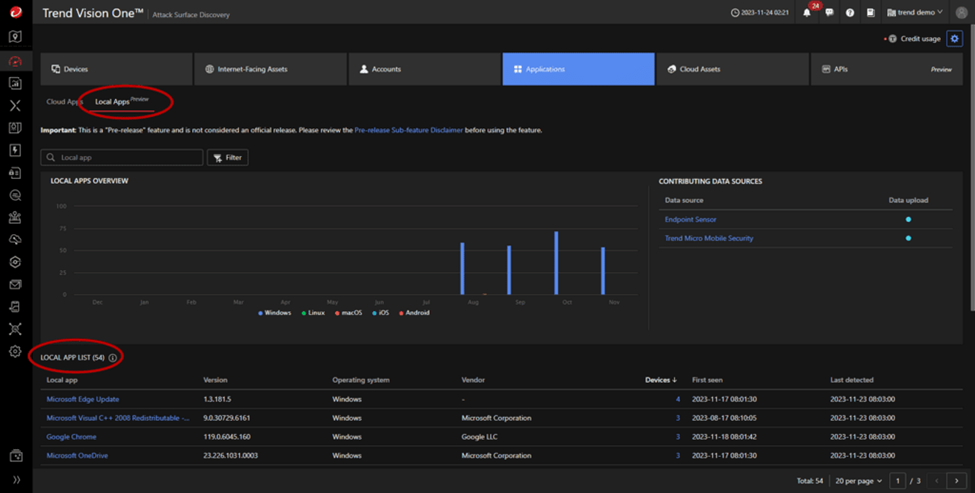Click the Local app search field
The width and height of the screenshot is (975, 493).
[122, 157]
